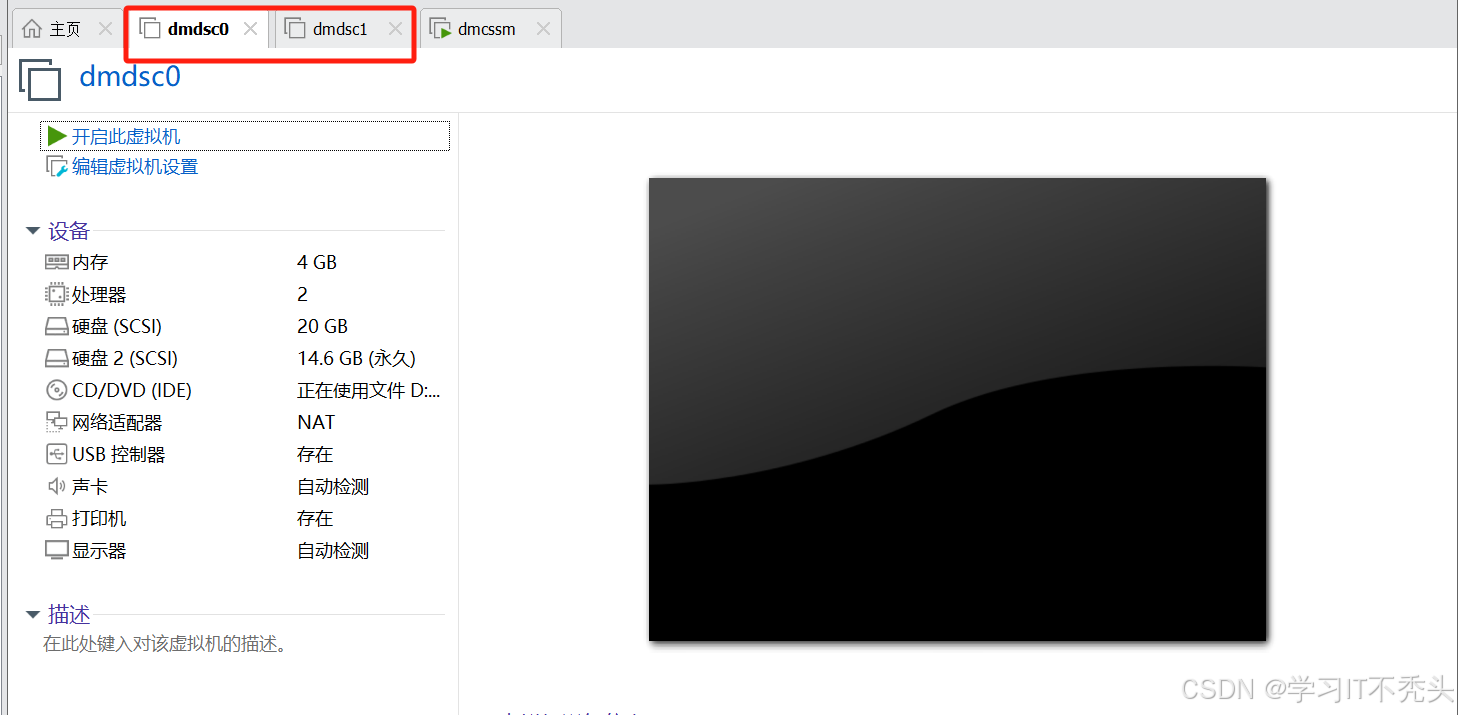Click the 20 GB disk value
Viewport: 1458px width, 715px height.
323,326
